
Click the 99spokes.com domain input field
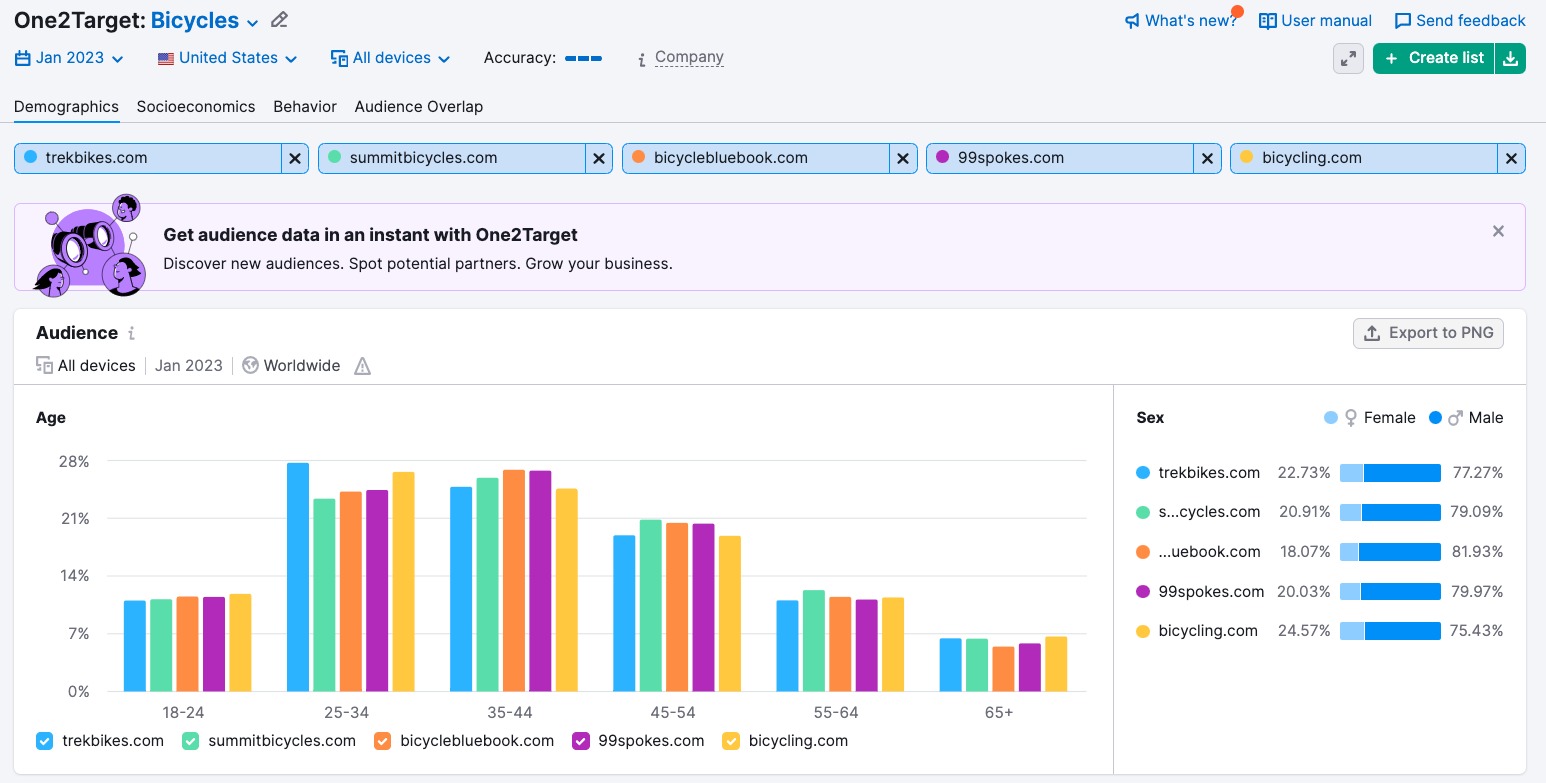pyautogui.click(x=1060, y=158)
